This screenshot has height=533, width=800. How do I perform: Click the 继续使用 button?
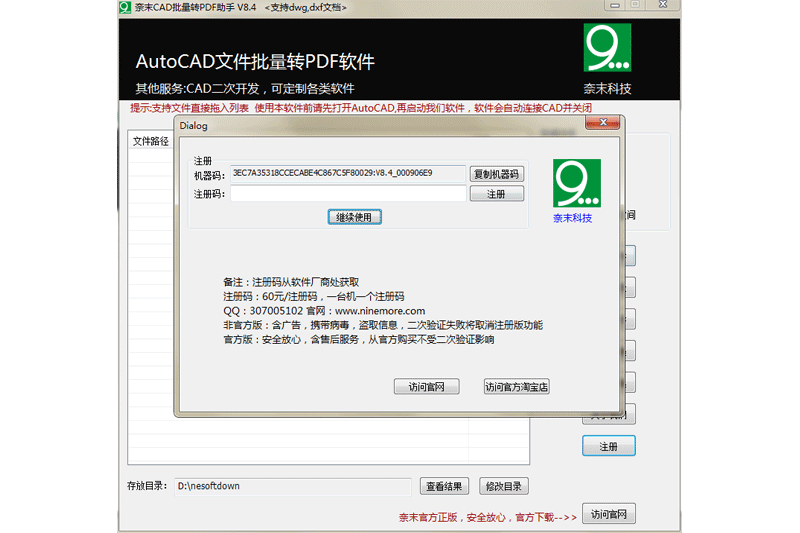pyautogui.click(x=355, y=217)
